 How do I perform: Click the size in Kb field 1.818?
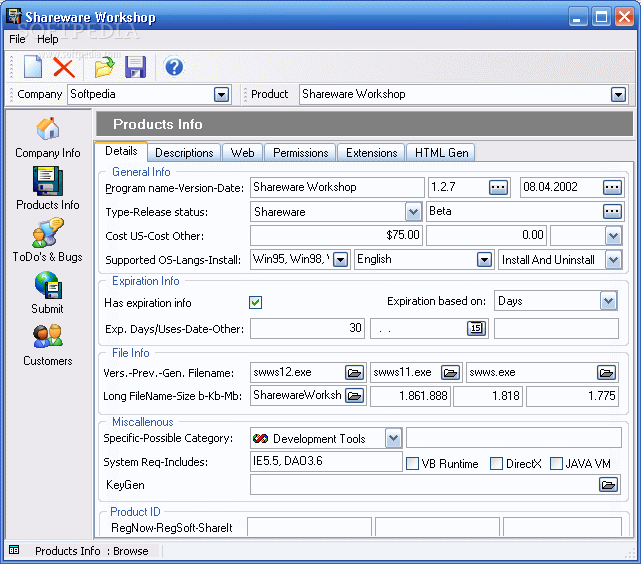tap(488, 396)
